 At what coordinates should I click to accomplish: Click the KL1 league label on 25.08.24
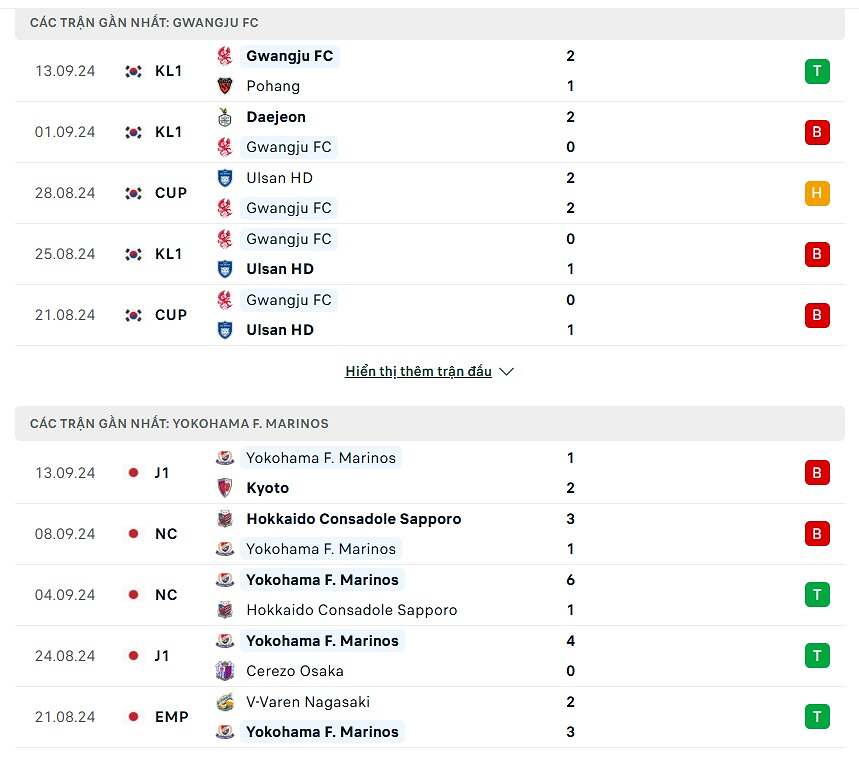point(168,254)
